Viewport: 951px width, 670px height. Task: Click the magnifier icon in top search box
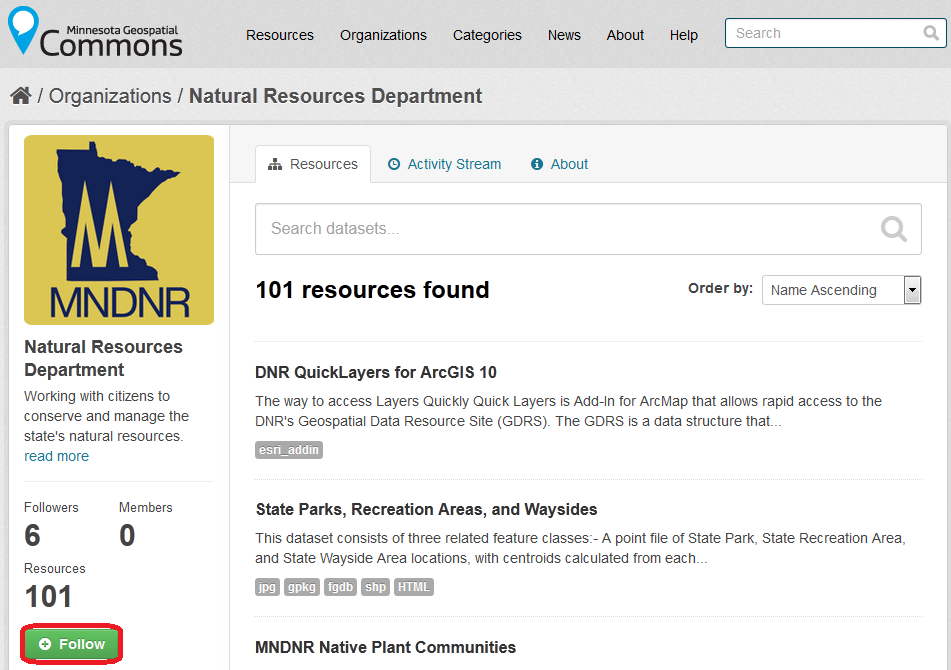pos(930,33)
